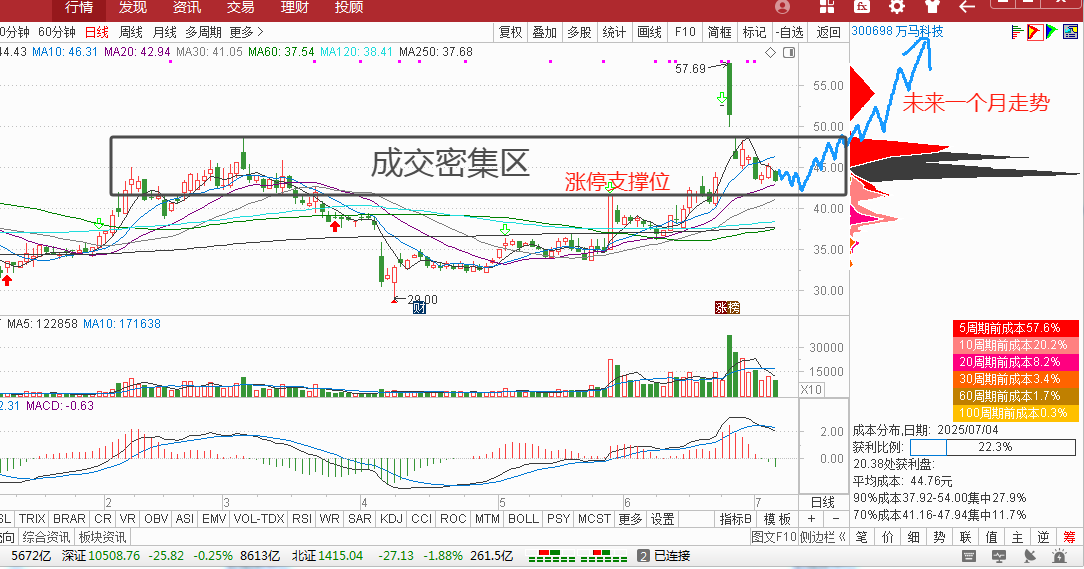Open the shirt-shaped skin theme icon
Screen dimensions: 1084x569
(x=932, y=7)
